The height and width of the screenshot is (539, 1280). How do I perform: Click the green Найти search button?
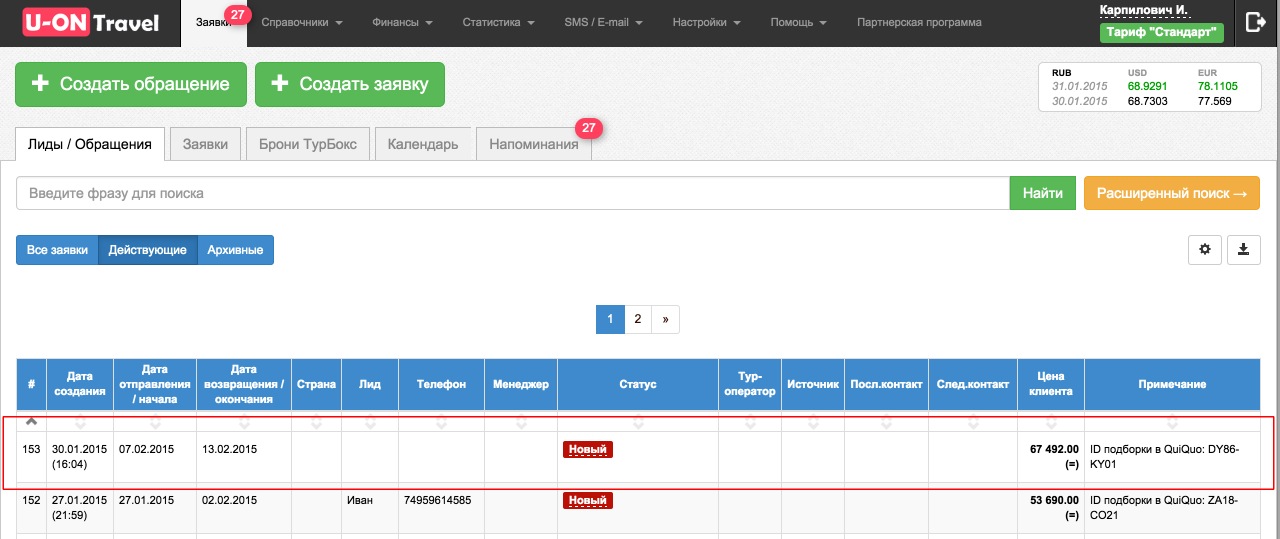pos(1043,193)
